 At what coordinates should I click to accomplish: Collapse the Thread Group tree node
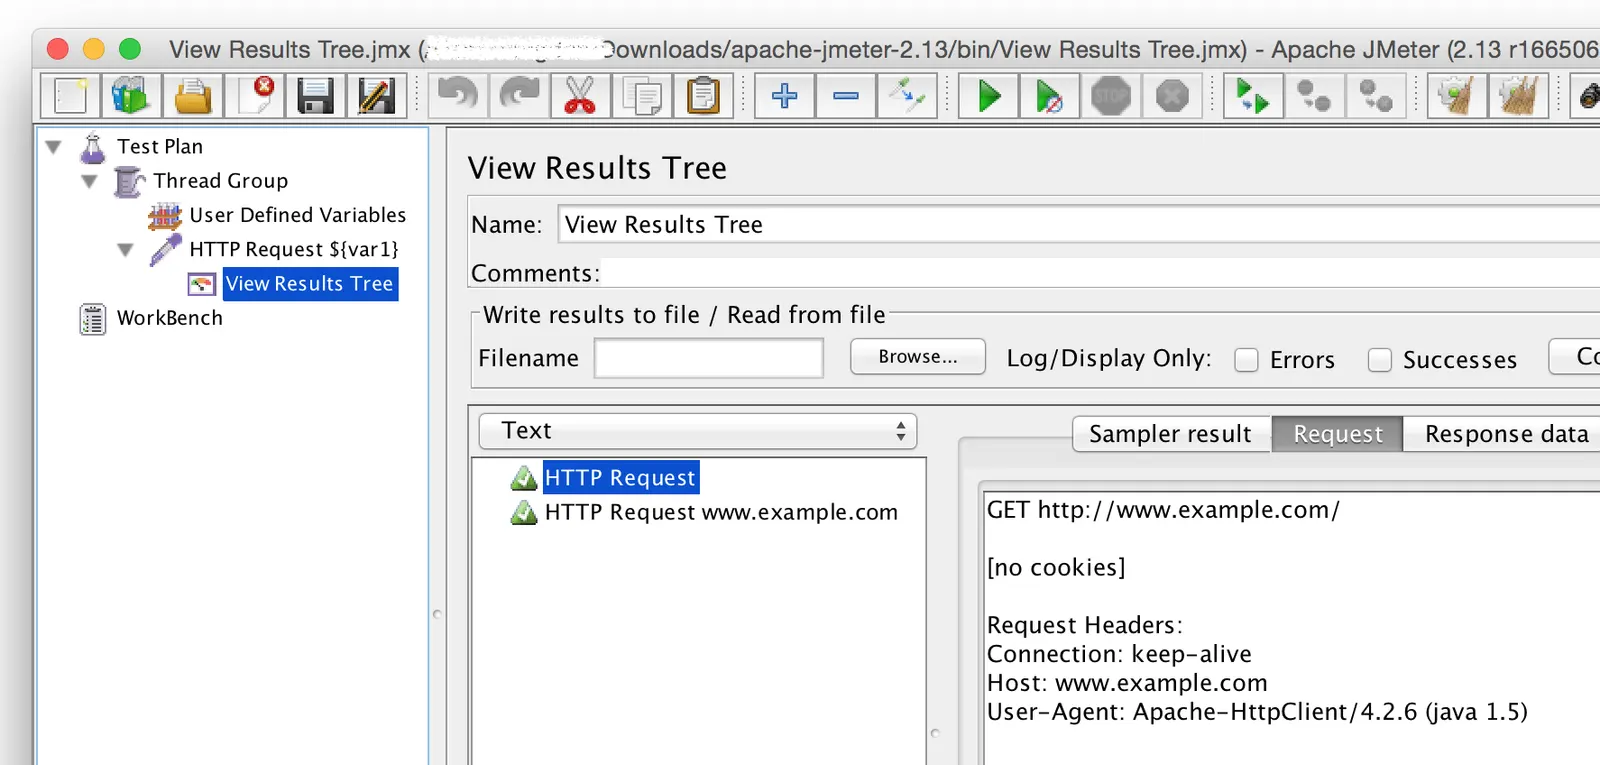coord(90,181)
